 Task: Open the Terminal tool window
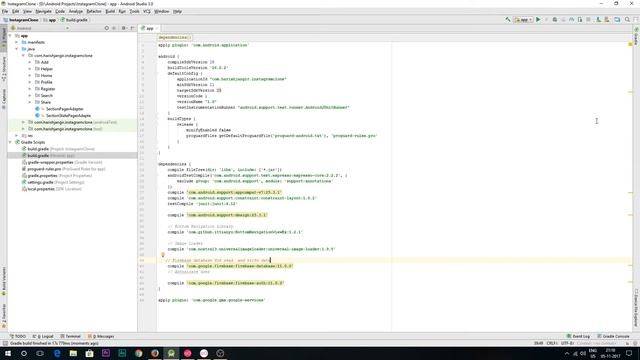tap(71, 336)
